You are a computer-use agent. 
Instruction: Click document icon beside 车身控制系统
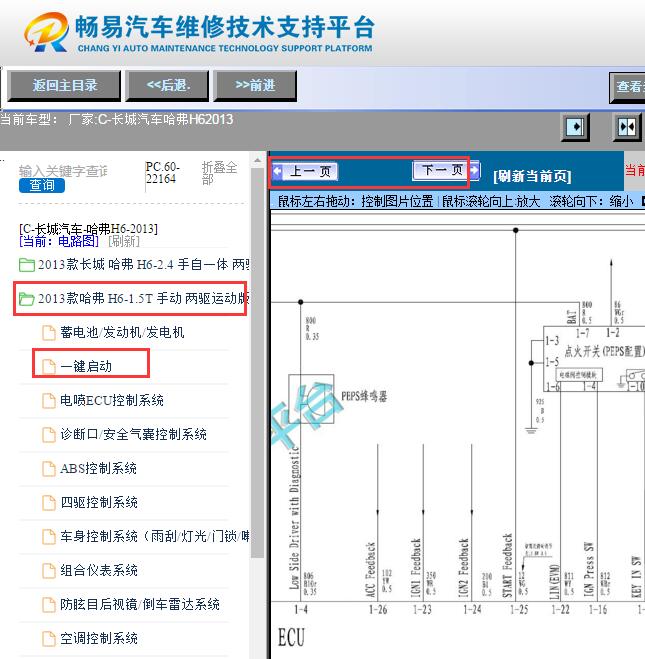(x=49, y=537)
